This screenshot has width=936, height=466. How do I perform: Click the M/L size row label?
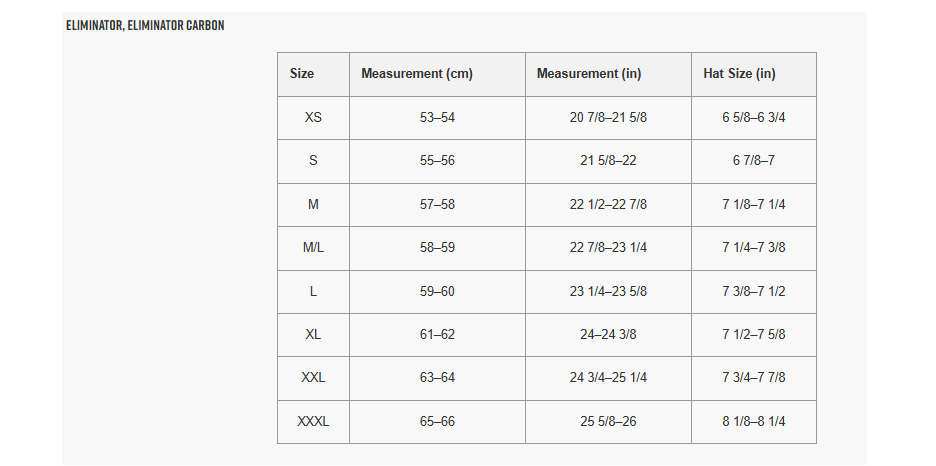coord(313,248)
